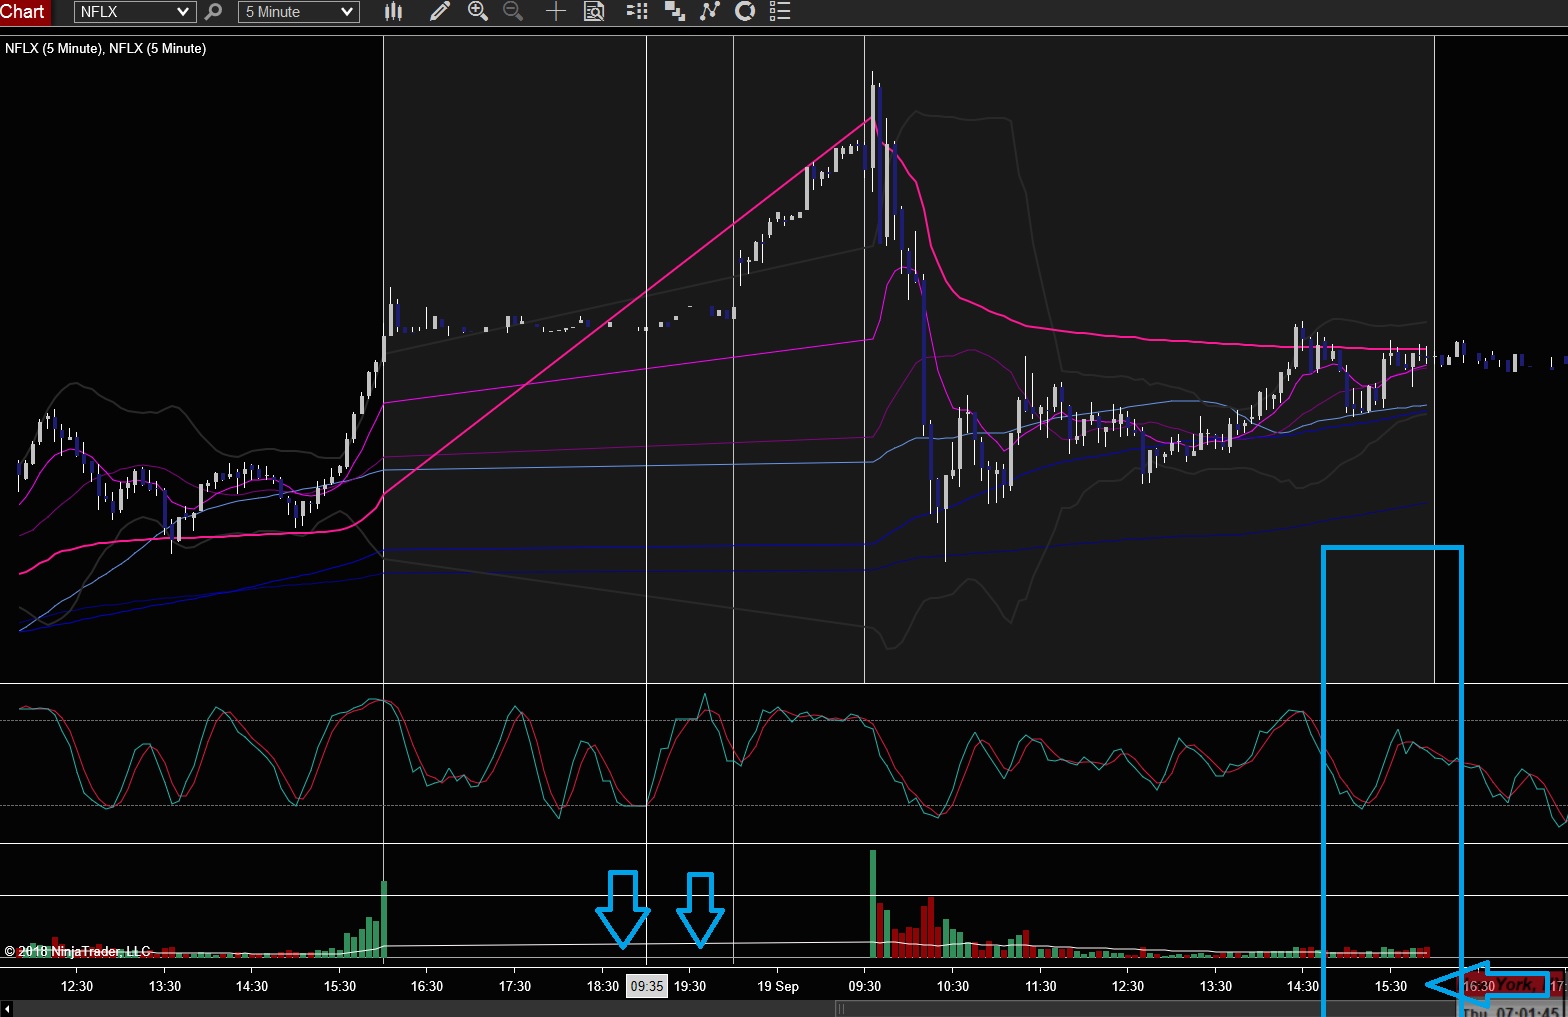Click the horizontal scrollbar left arrow
This screenshot has width=1568, height=1017.
[x=7, y=1009]
